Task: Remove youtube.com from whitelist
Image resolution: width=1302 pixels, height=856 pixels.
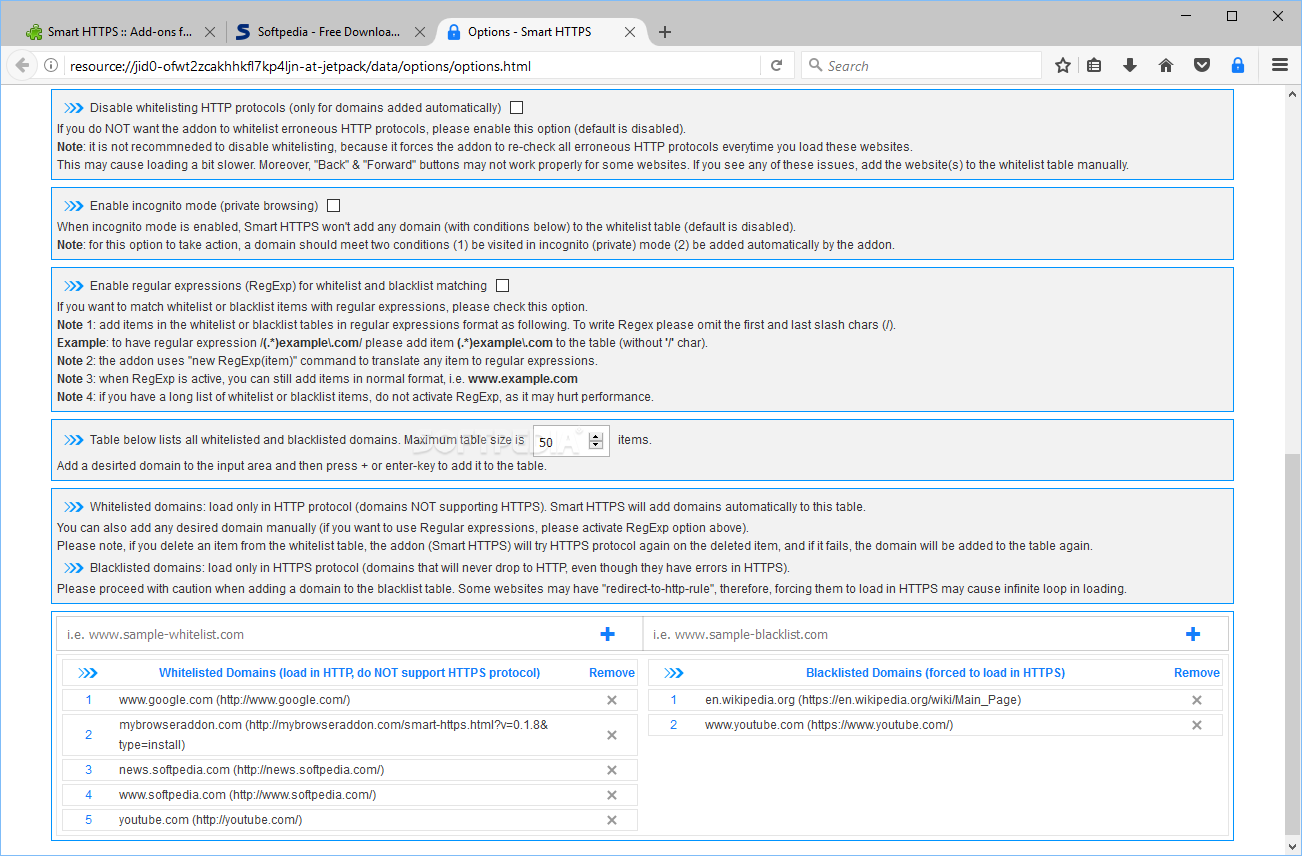Action: 612,820
